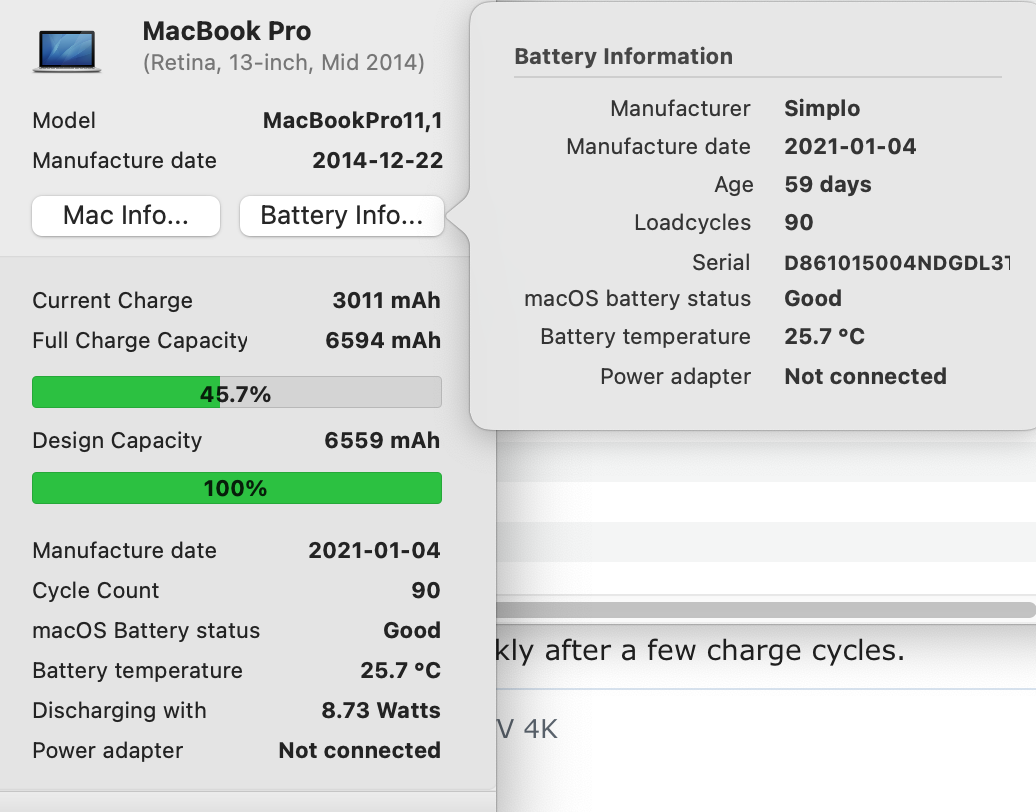Select the 3011 mAh current charge value
The width and height of the screenshot is (1036, 812).
pyautogui.click(x=386, y=301)
